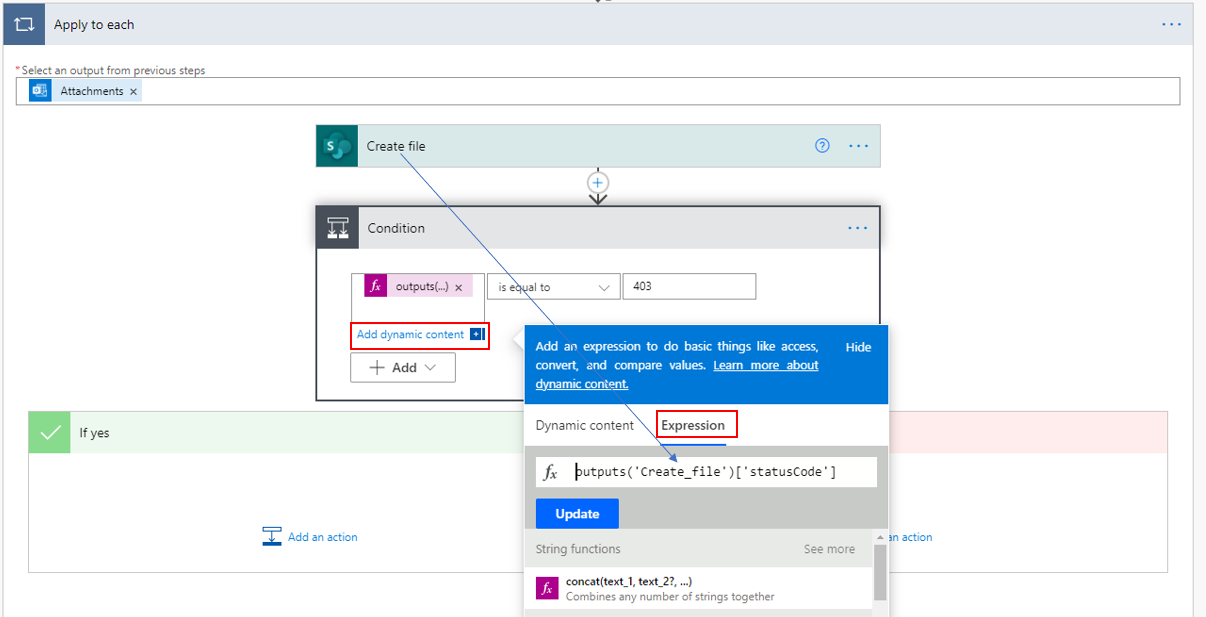This screenshot has width=1206, height=617.
Task: Click the SharePoint Create file icon
Action: click(x=337, y=146)
